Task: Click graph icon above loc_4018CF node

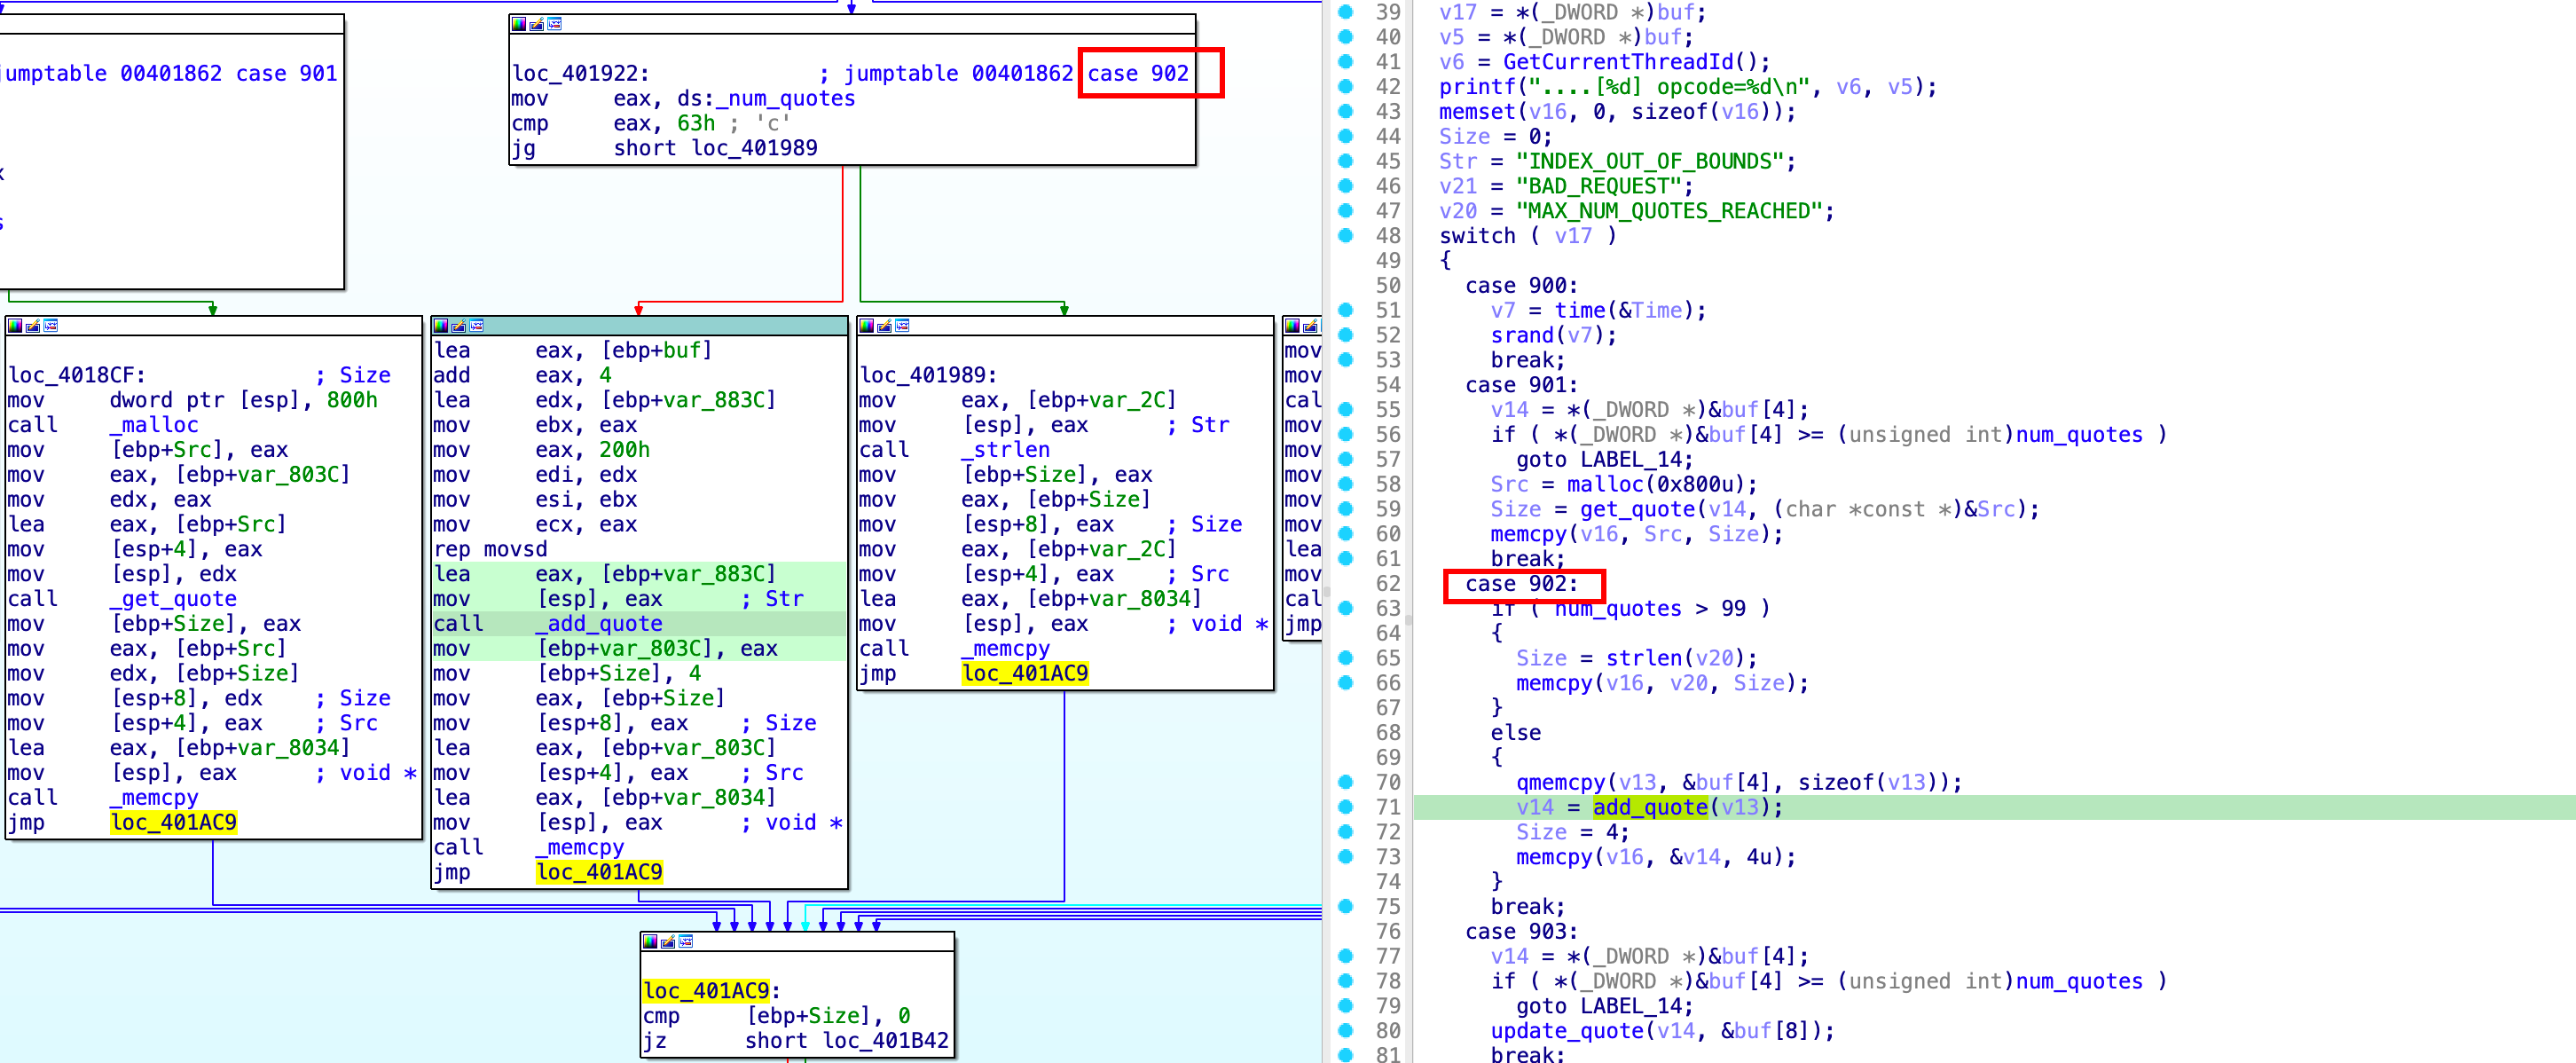Action: (x=51, y=326)
